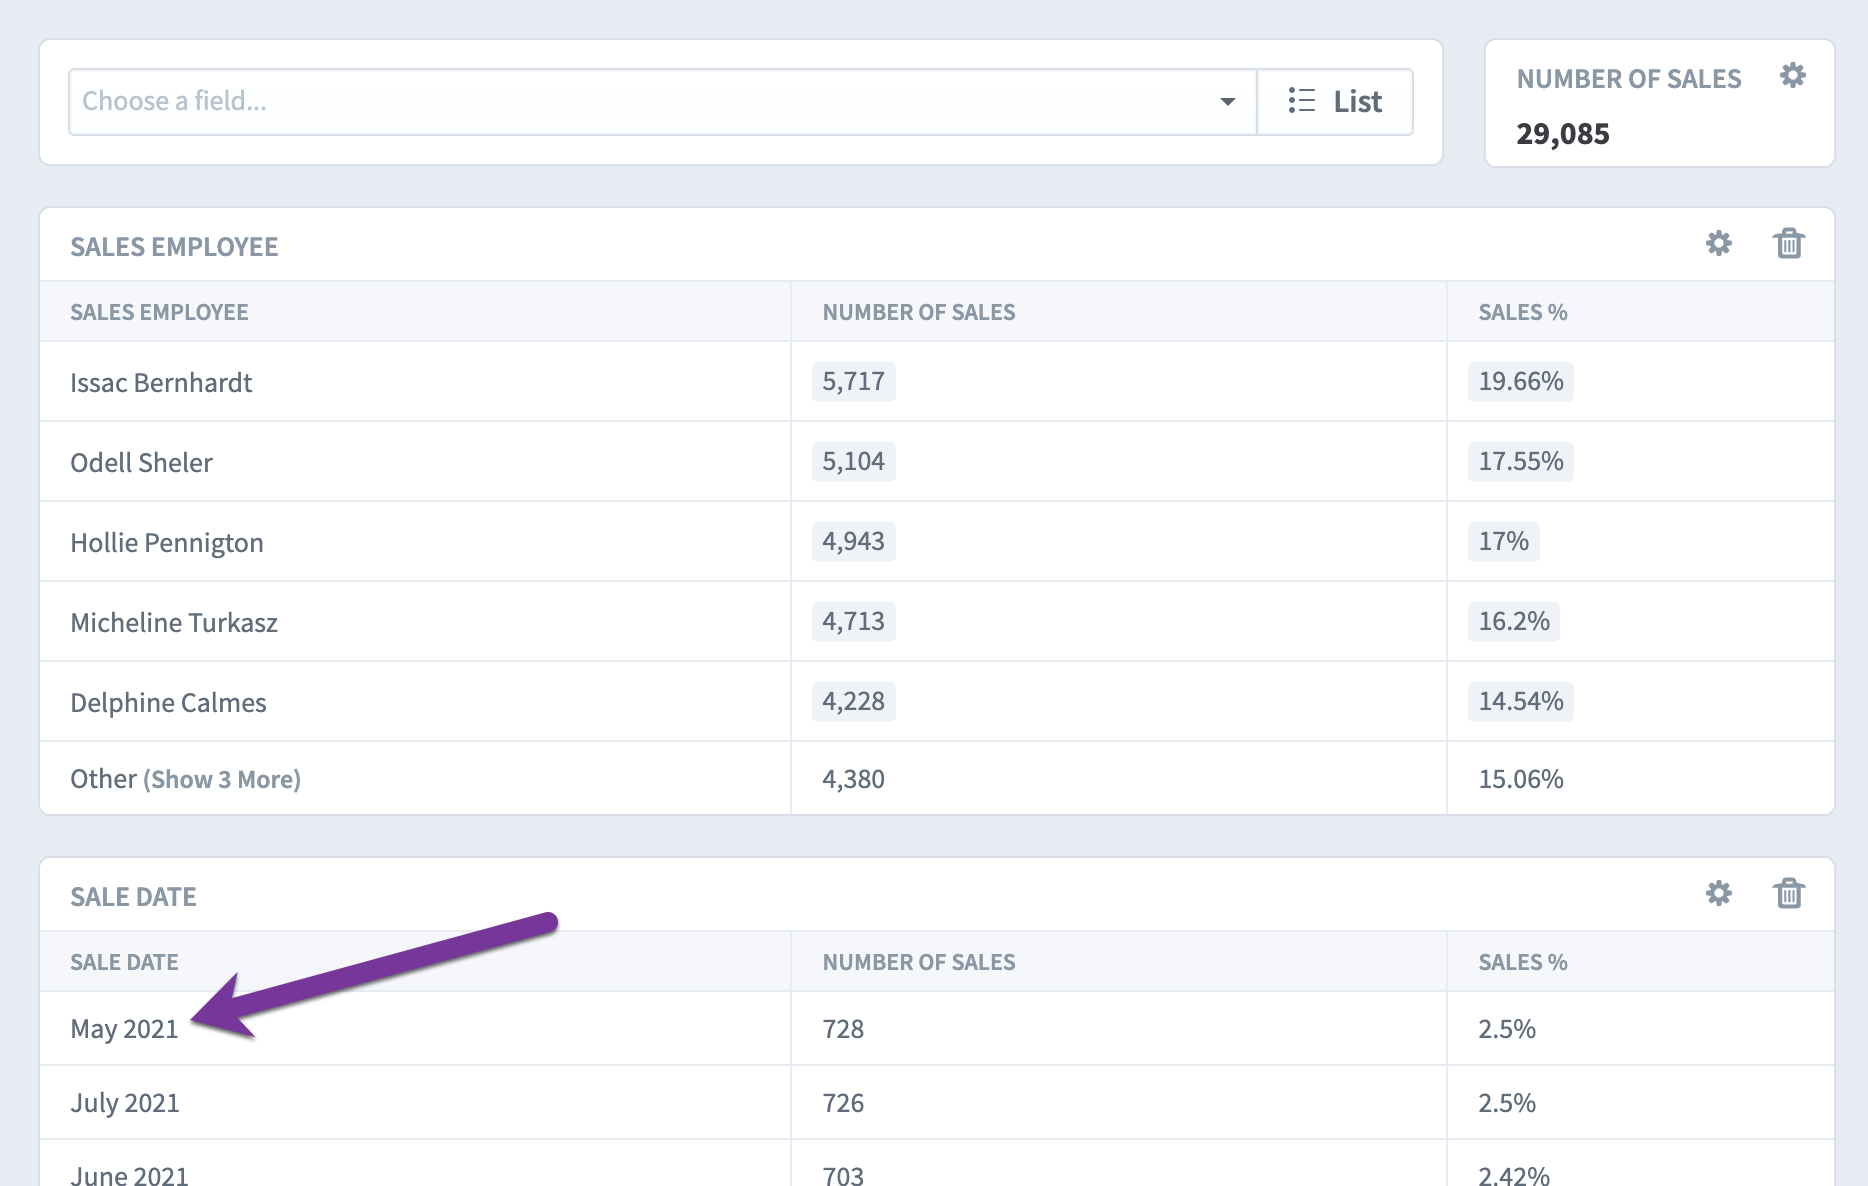Click the Sale Date panel title
This screenshot has width=1868, height=1186.
(x=133, y=897)
